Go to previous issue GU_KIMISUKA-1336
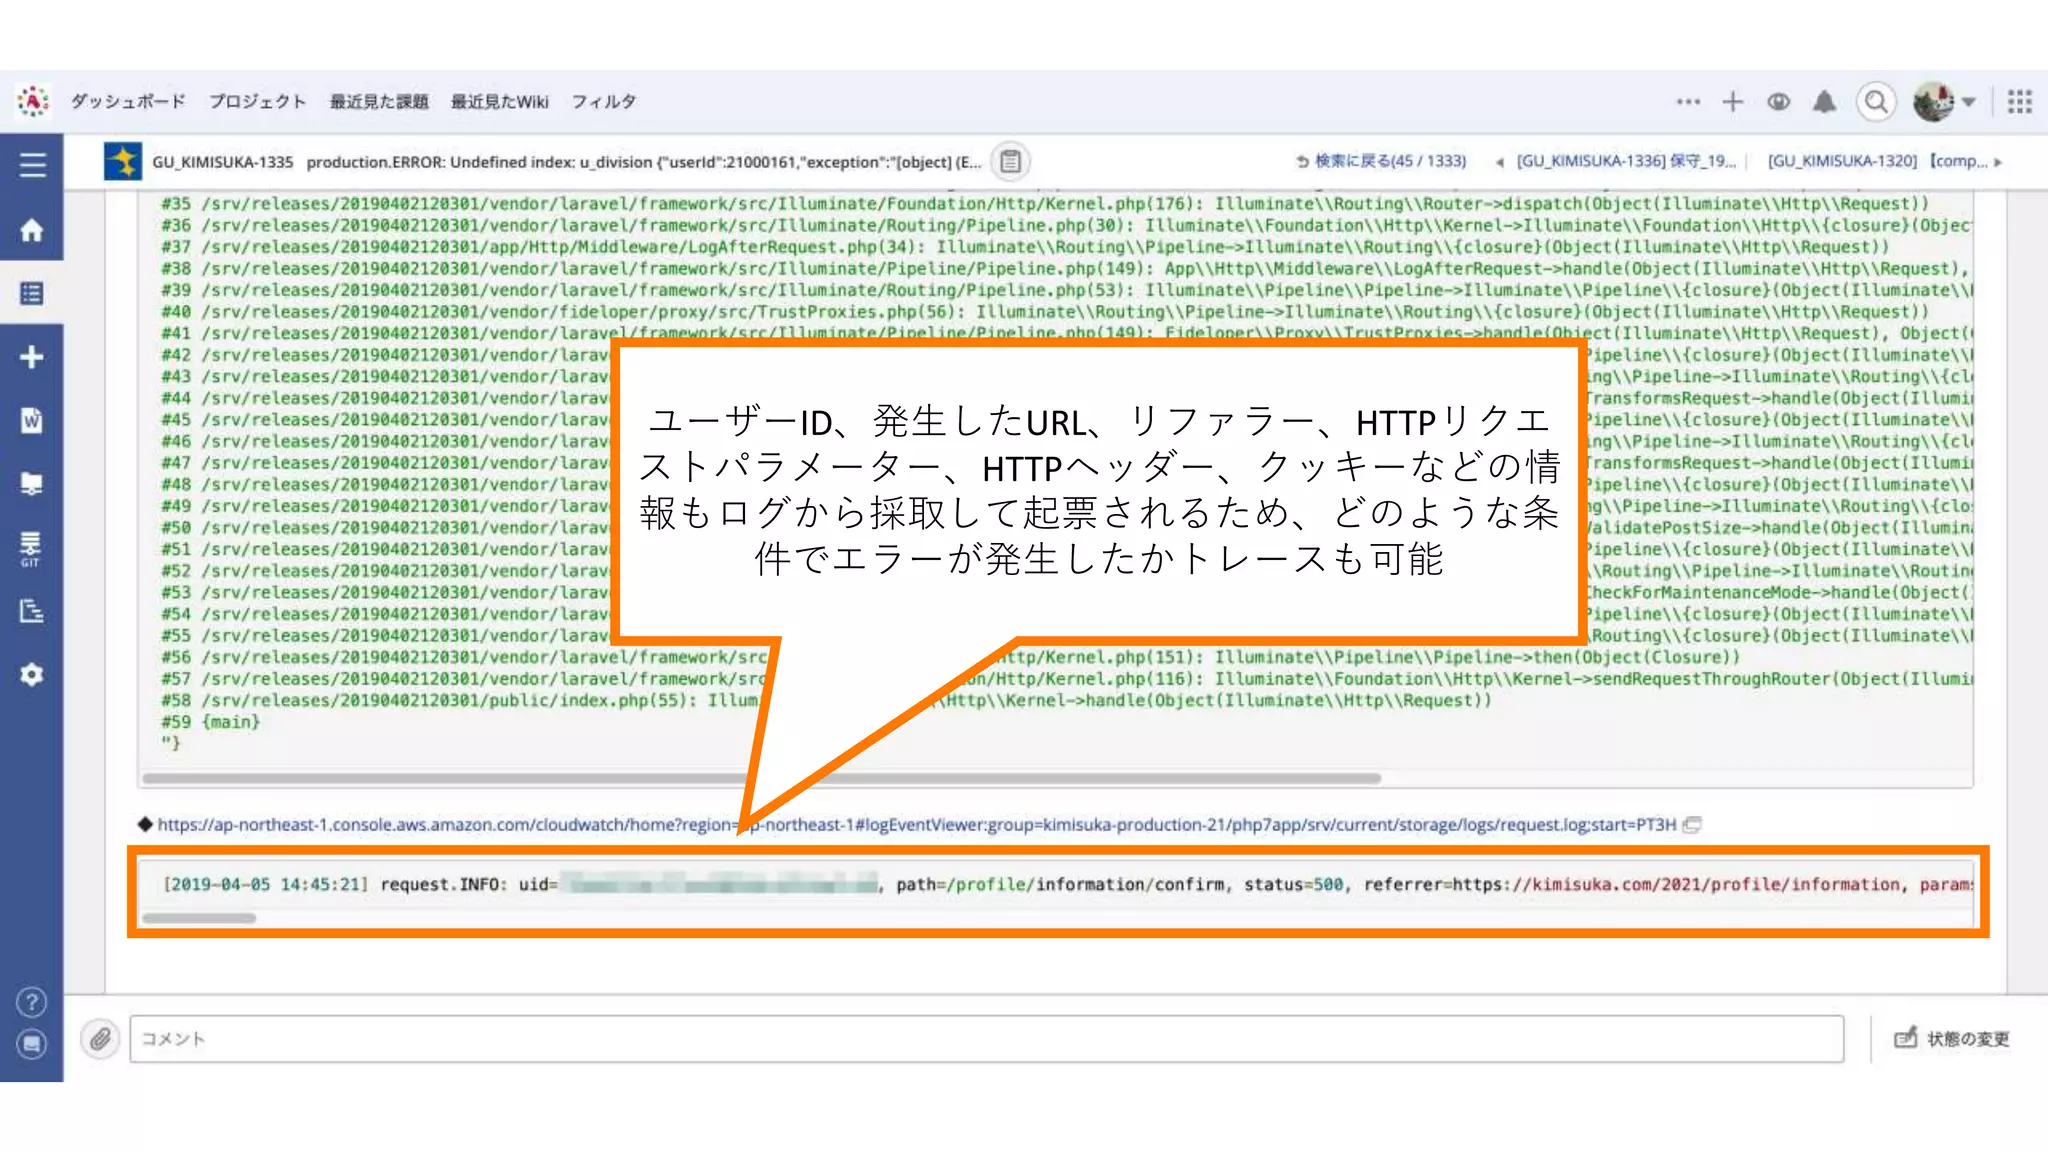The image size is (2048, 1152). click(x=1615, y=161)
